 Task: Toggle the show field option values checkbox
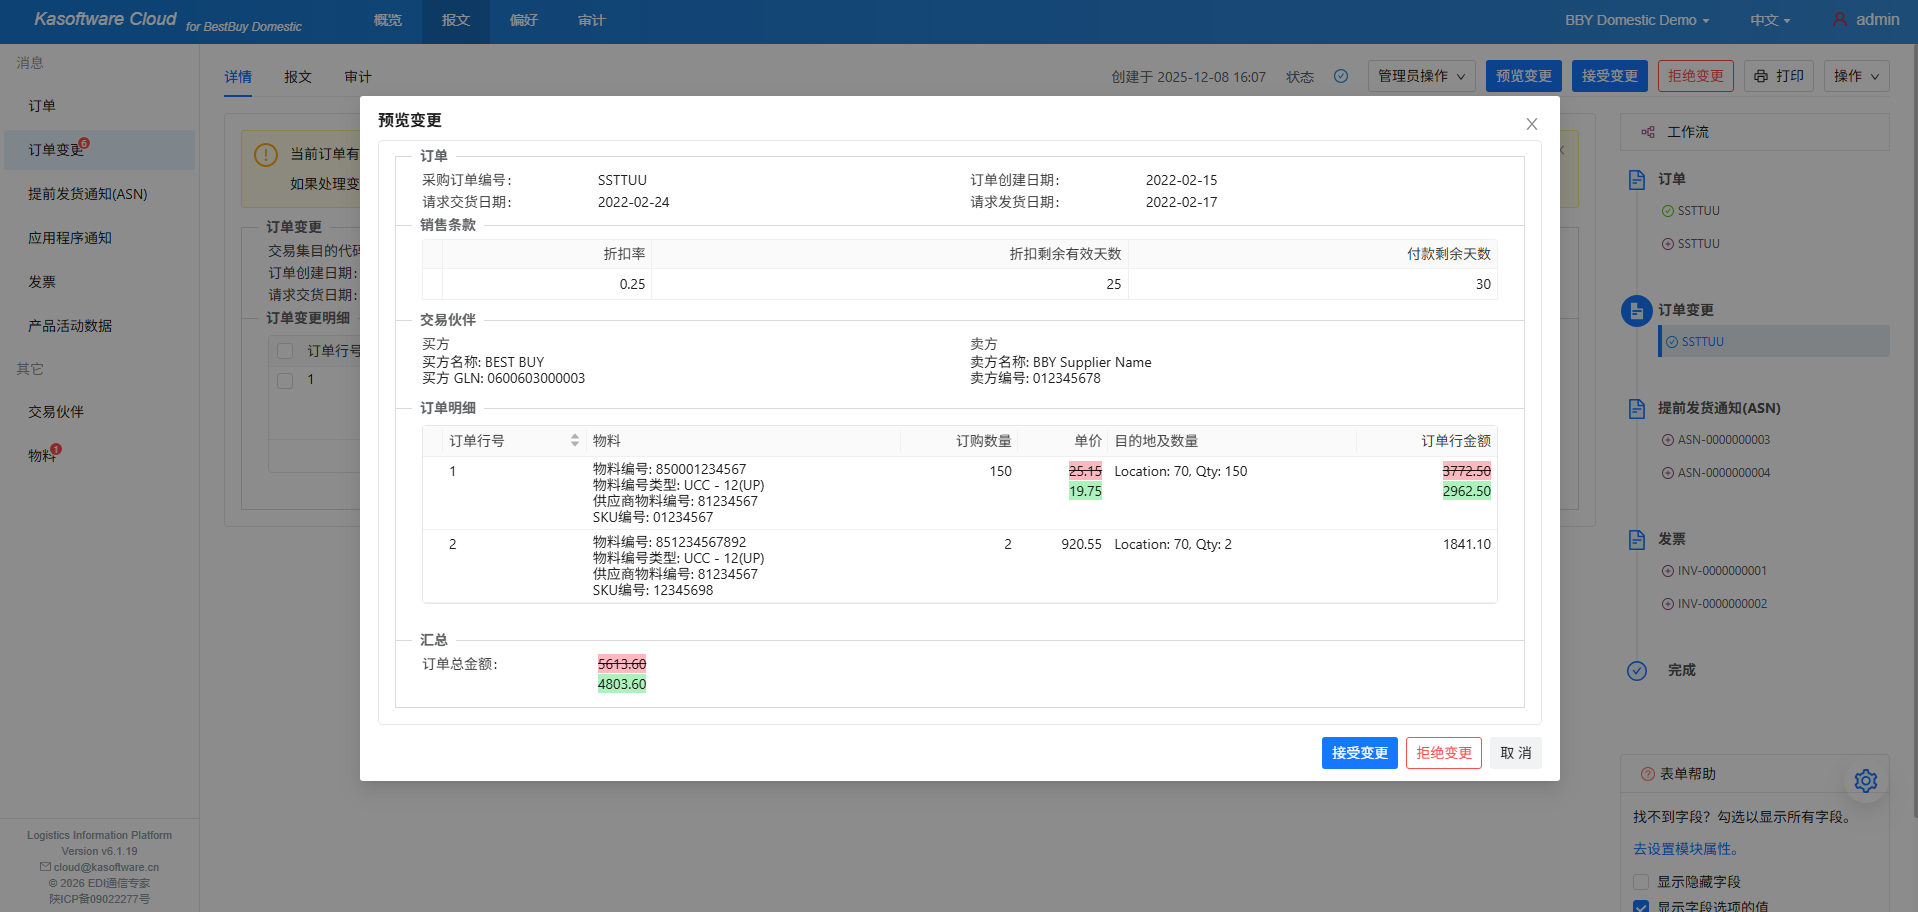point(1641,906)
